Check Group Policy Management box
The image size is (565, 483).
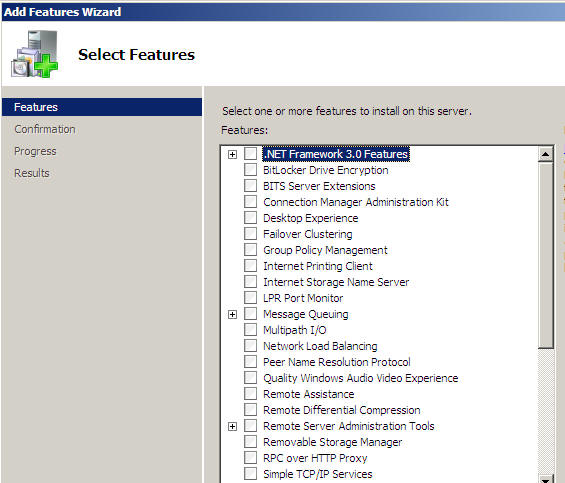point(250,250)
